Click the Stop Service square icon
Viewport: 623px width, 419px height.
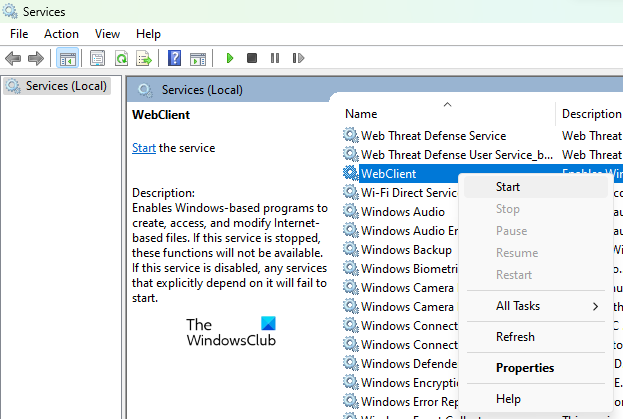(252, 58)
